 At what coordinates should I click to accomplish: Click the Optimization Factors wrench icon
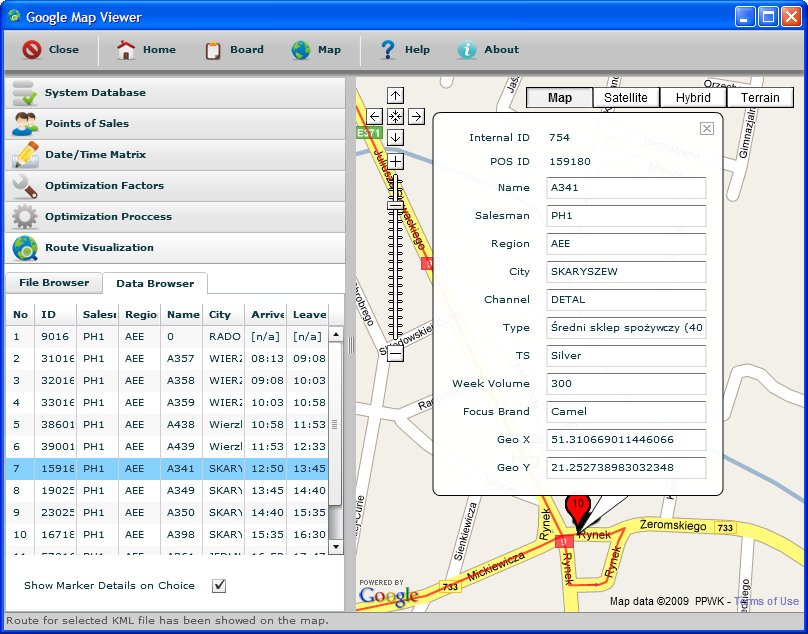(25, 186)
